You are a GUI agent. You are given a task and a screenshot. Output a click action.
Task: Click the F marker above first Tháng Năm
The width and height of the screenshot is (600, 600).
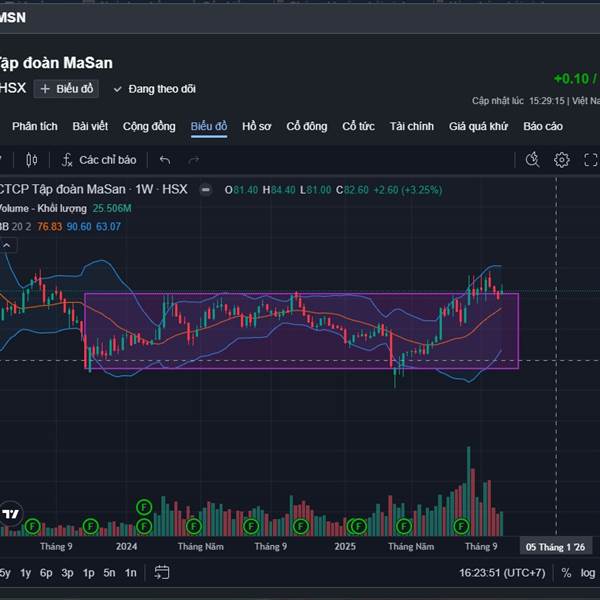coord(194,527)
